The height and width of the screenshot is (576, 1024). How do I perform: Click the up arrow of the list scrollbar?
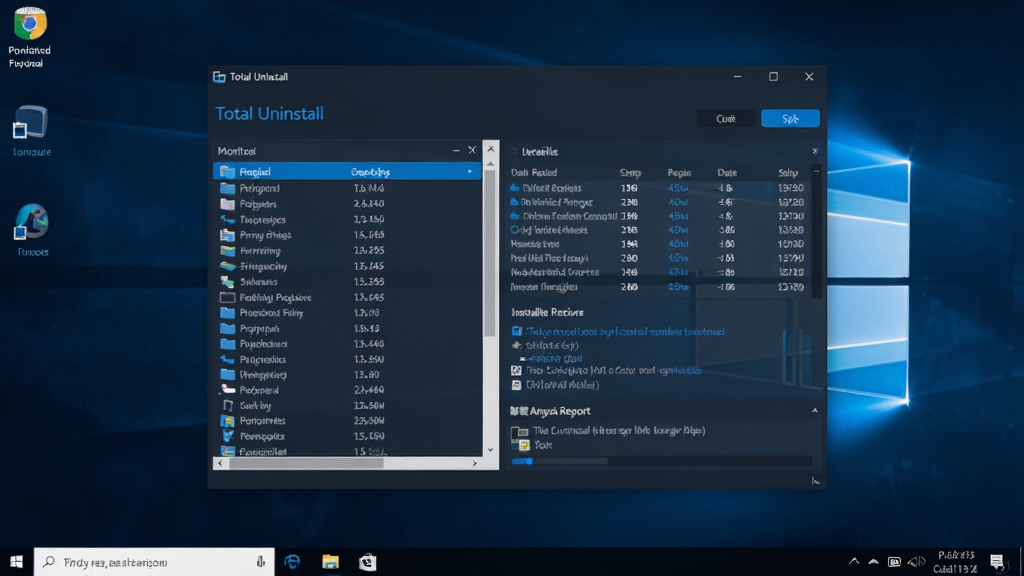pyautogui.click(x=490, y=164)
